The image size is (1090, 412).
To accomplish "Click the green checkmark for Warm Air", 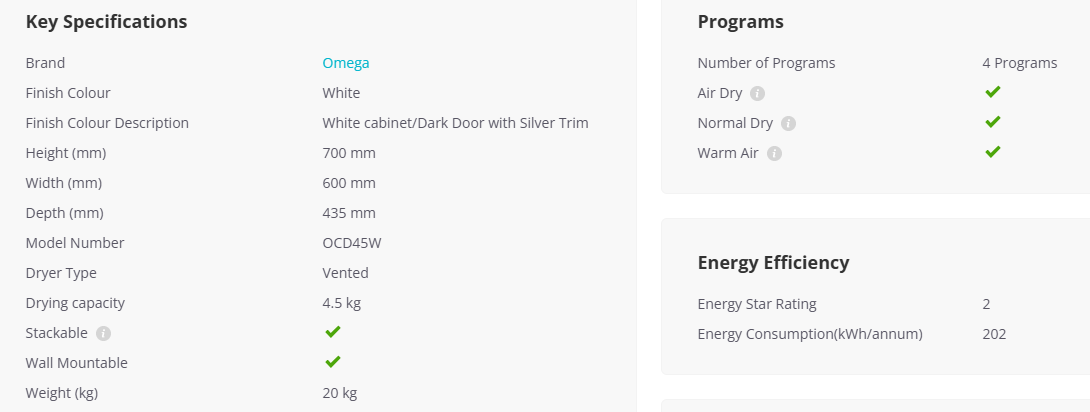I will [x=993, y=151].
